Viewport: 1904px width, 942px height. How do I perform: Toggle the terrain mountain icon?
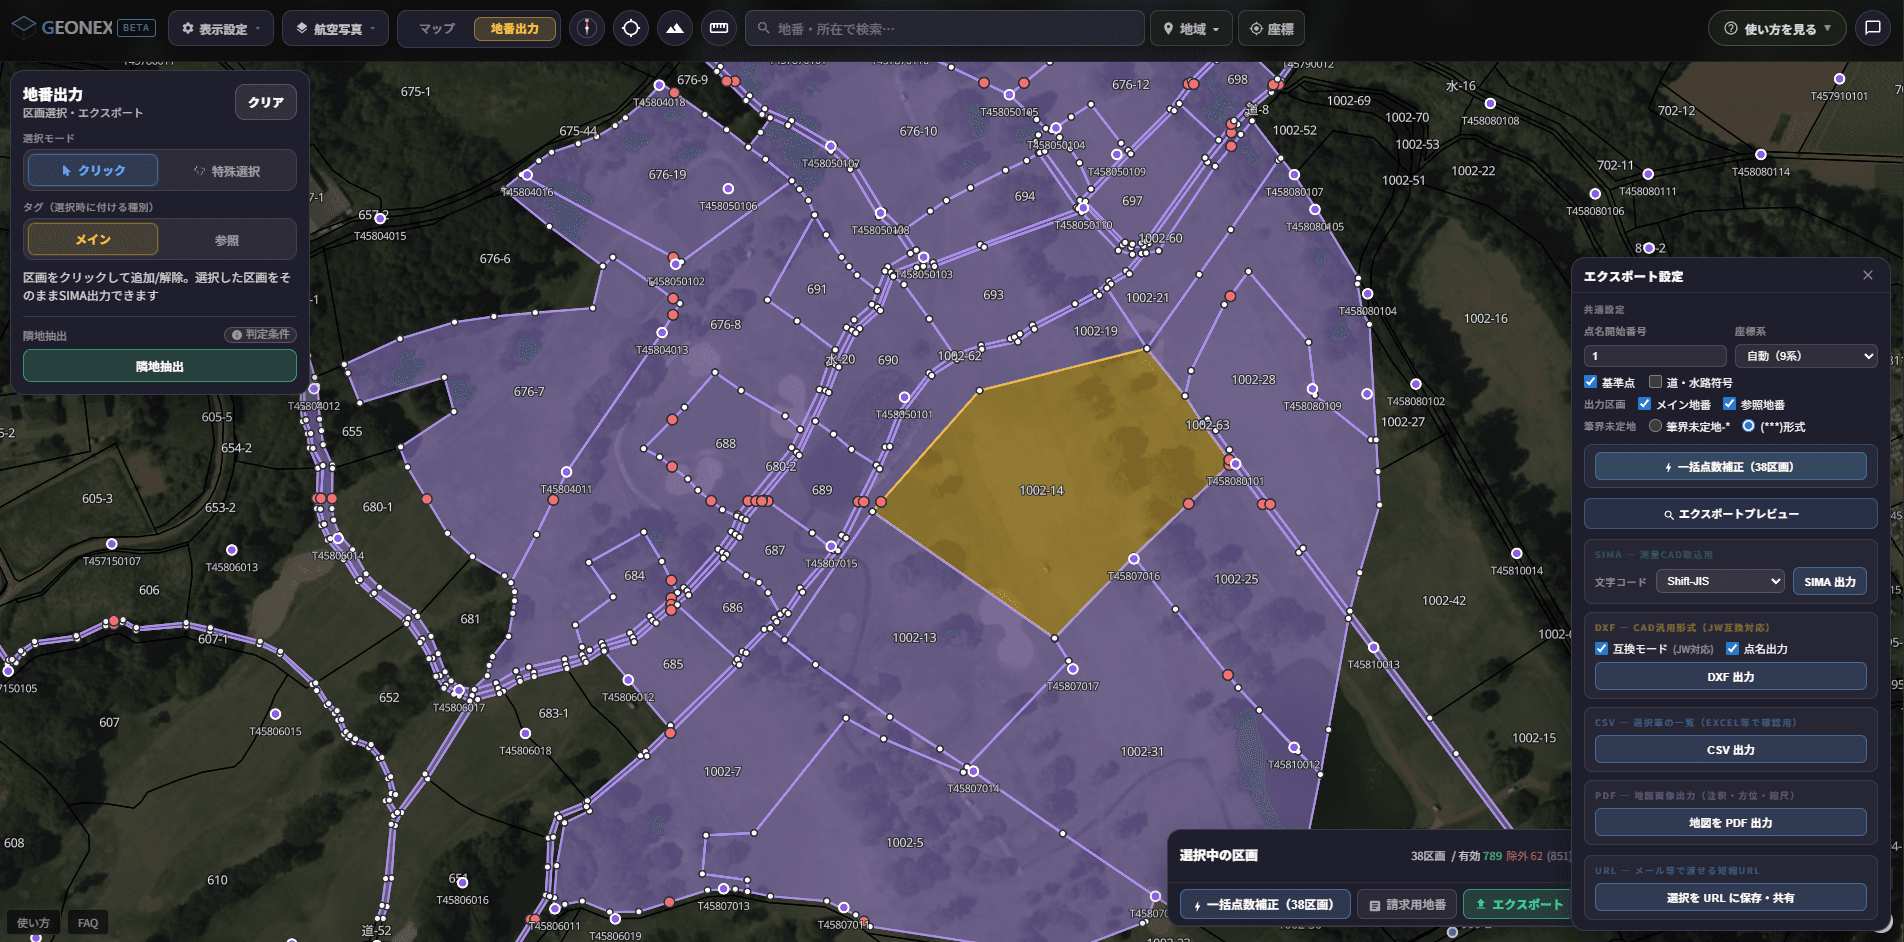point(675,28)
